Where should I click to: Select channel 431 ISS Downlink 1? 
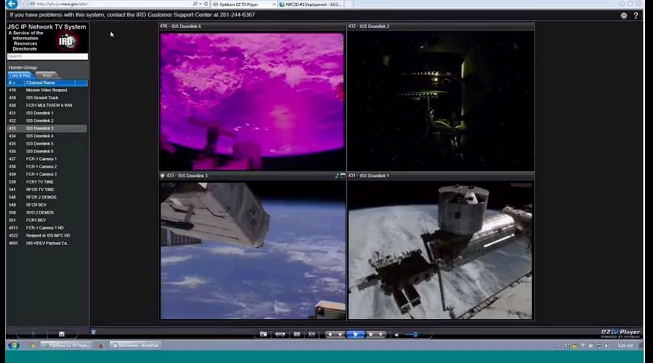pyautogui.click(x=47, y=113)
